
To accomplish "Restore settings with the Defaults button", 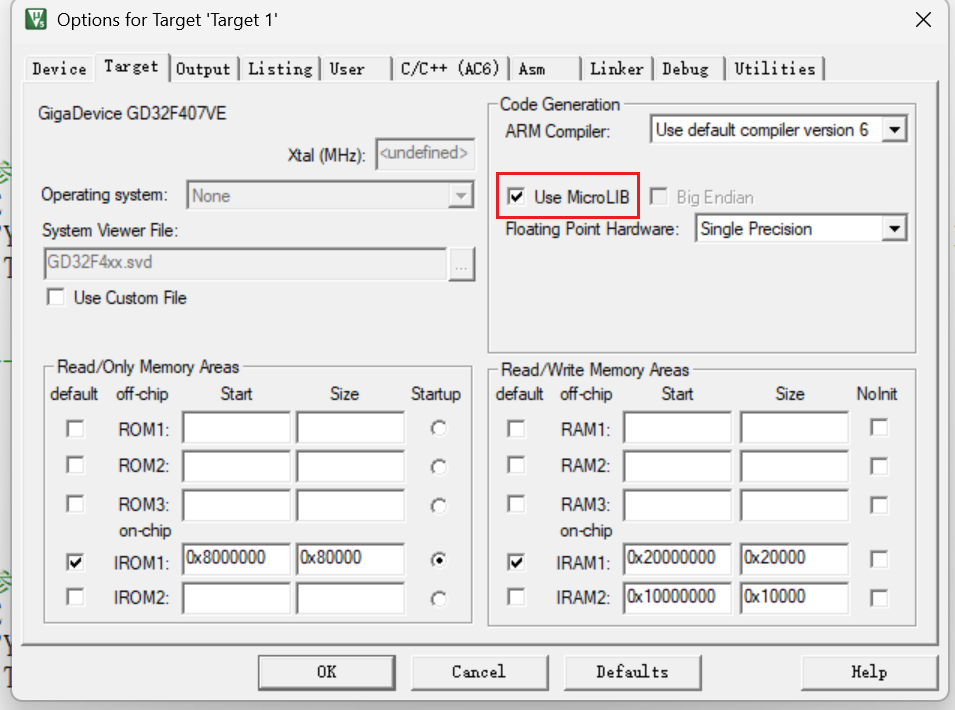I will pyautogui.click(x=632, y=672).
